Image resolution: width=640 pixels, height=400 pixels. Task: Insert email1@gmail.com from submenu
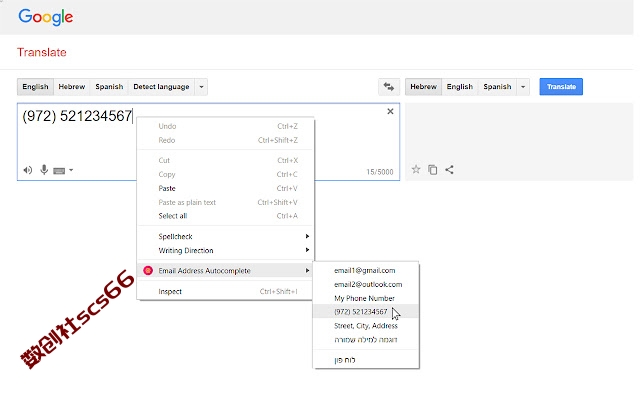click(366, 270)
